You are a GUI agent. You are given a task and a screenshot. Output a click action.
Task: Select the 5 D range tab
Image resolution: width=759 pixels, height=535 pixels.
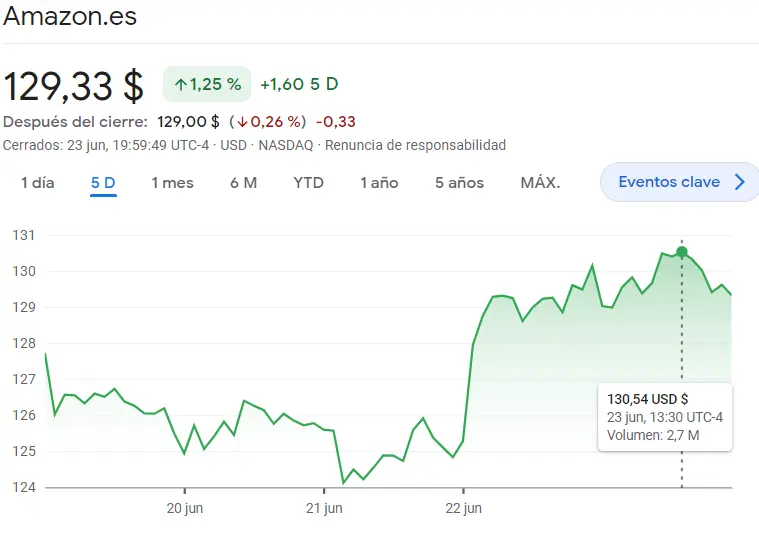pos(103,183)
